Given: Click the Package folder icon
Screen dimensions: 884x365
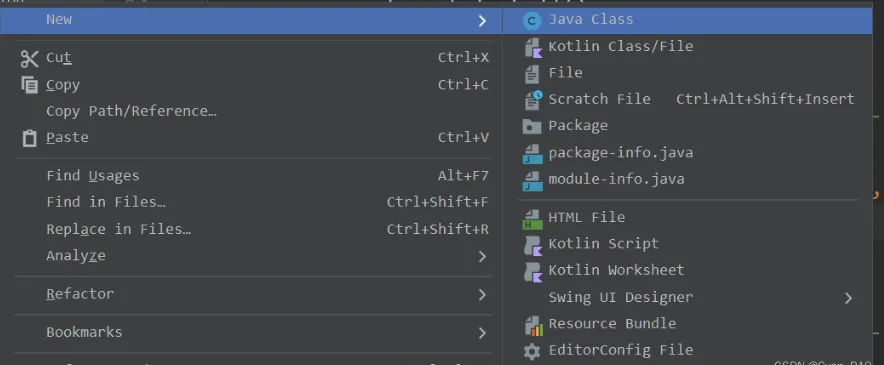Looking at the screenshot, I should coord(532,126).
